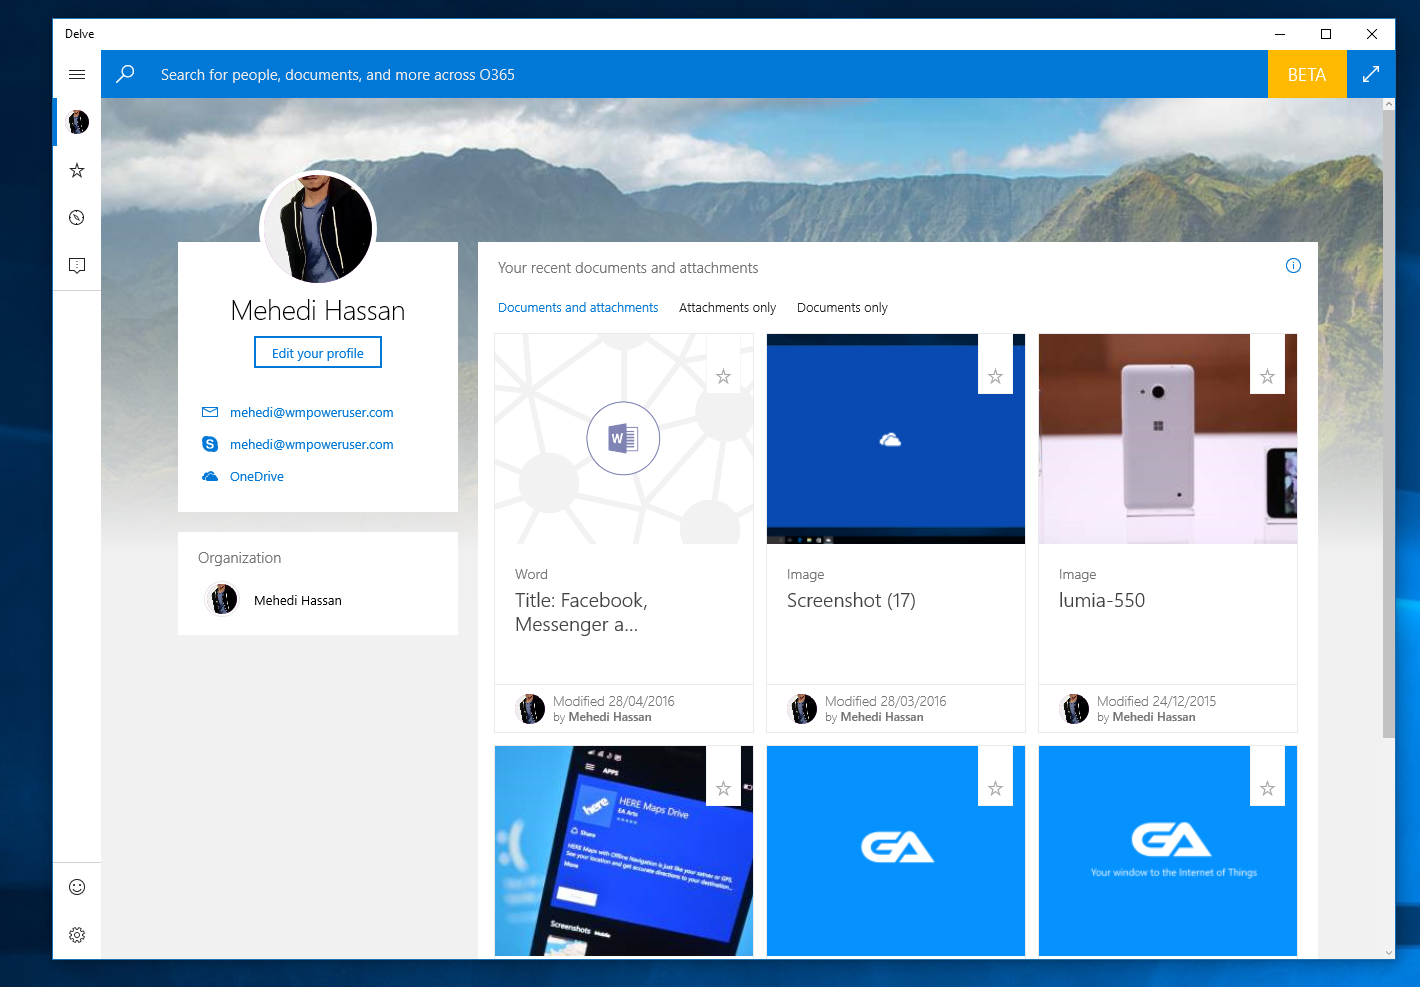Viewport: 1420px width, 987px height.
Task: Select Documents only filter
Action: 842,308
